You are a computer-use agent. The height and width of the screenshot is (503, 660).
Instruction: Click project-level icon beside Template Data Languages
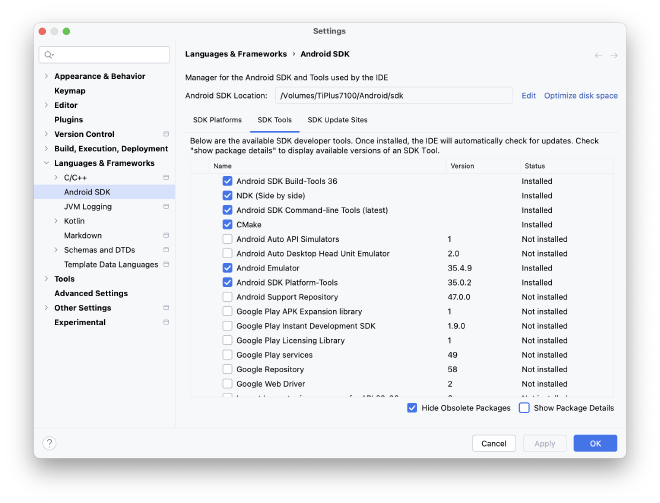click(x=166, y=264)
